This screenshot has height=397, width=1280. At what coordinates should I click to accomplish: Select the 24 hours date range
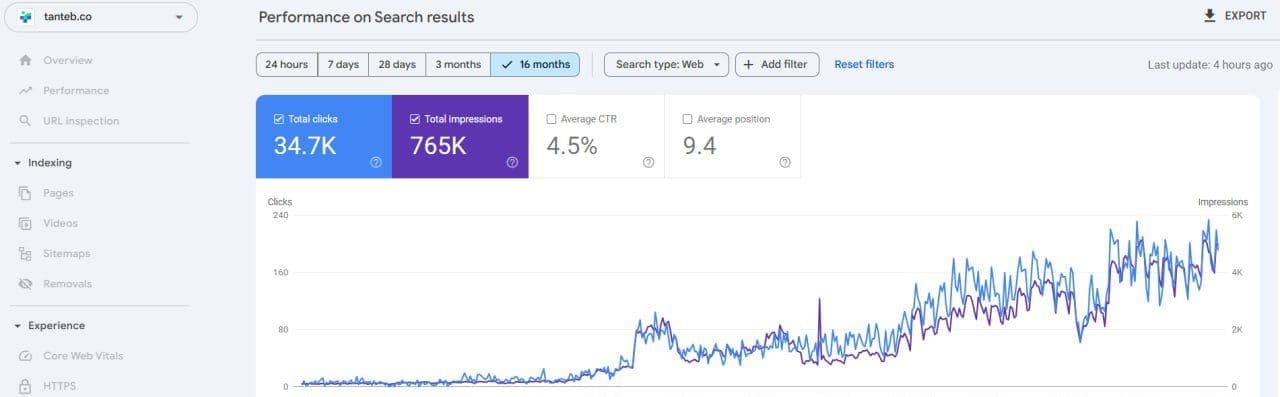287,64
